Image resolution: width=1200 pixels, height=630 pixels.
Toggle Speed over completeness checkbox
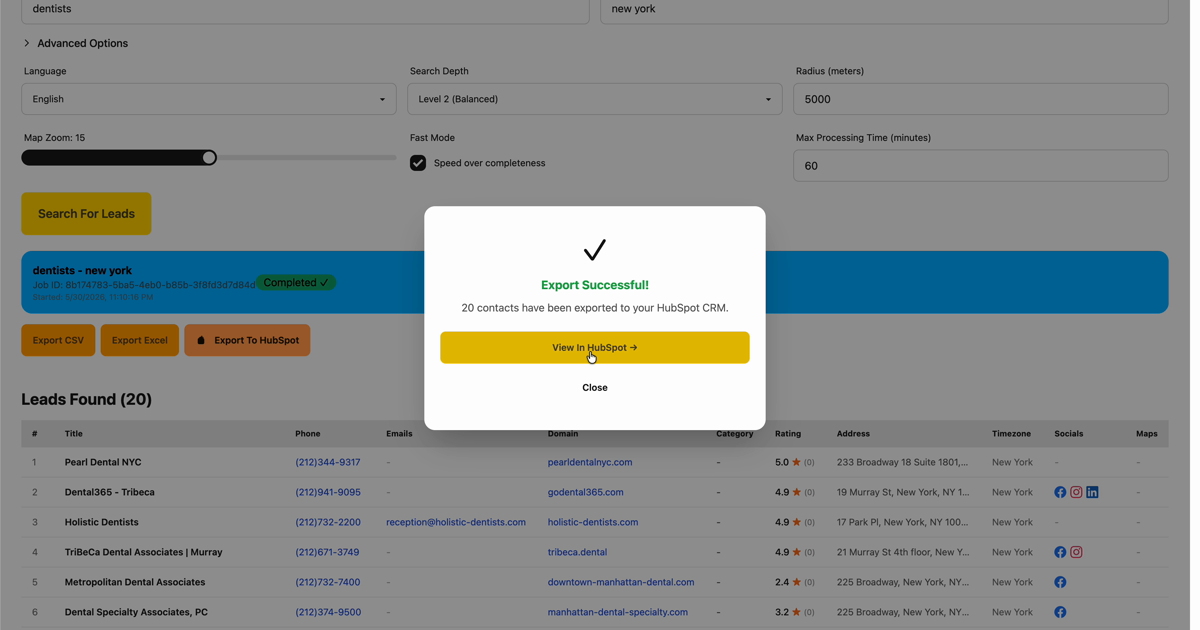coord(418,163)
